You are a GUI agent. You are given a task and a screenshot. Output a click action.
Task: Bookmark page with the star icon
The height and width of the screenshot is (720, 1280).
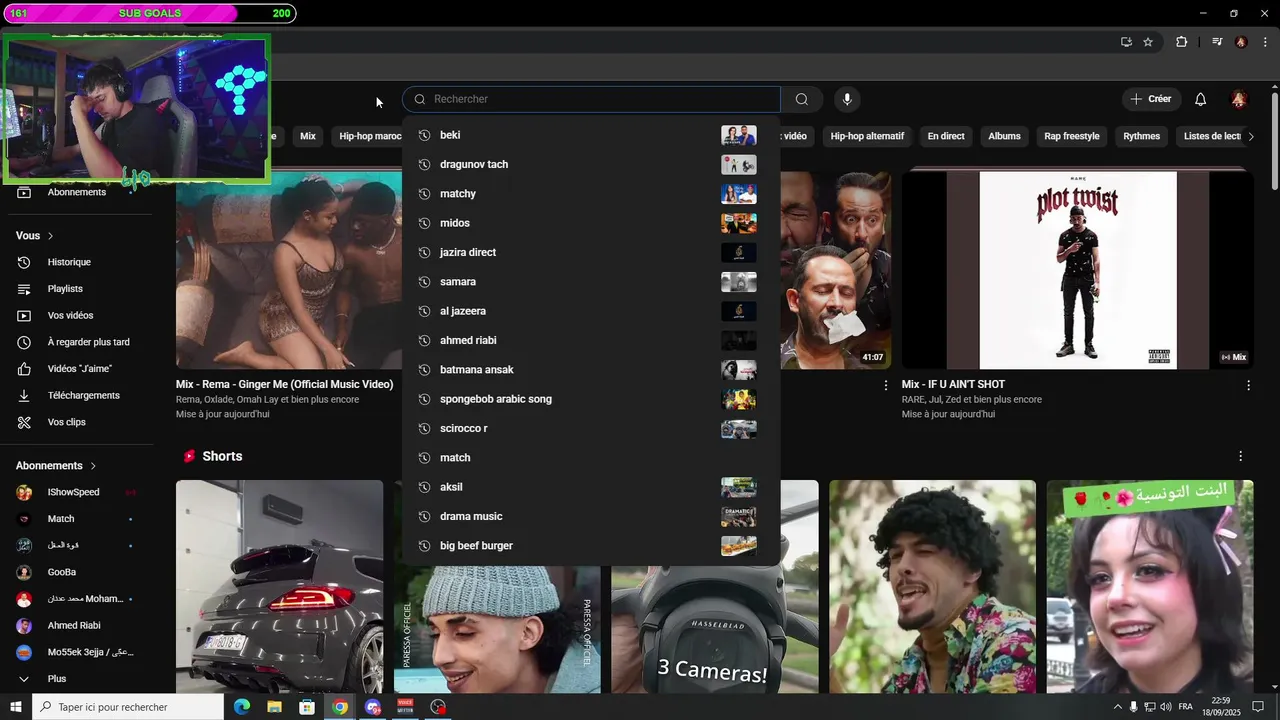pos(1148,42)
